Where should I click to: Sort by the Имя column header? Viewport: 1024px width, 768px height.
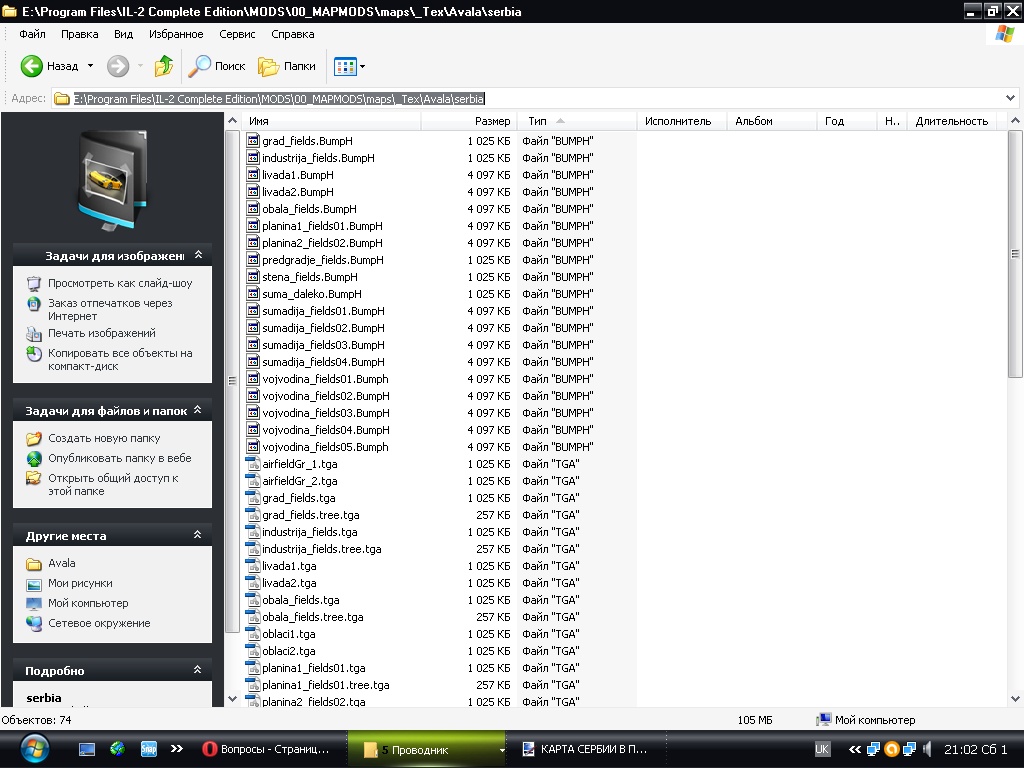click(331, 121)
